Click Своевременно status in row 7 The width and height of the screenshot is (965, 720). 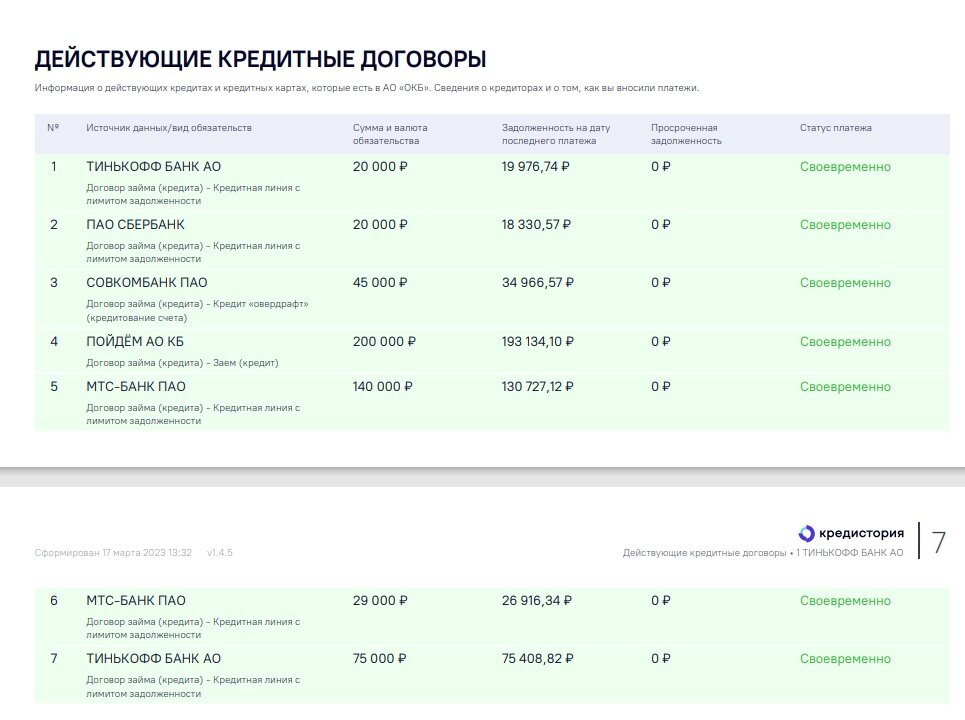click(x=845, y=658)
